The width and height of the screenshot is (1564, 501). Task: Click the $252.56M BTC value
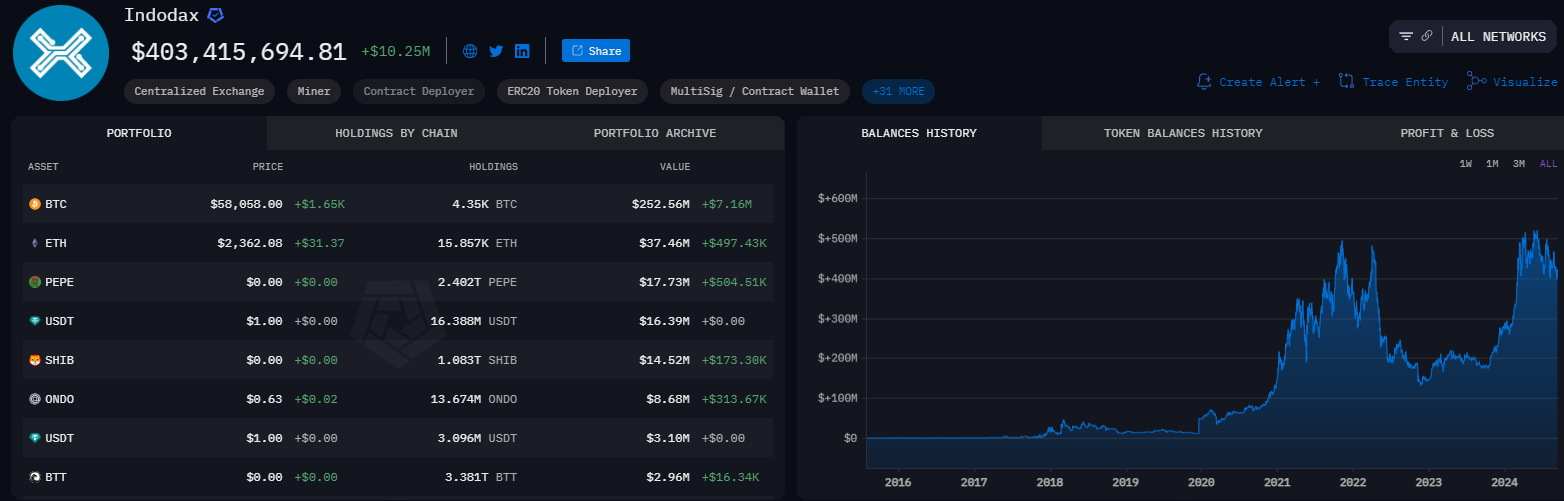point(660,204)
